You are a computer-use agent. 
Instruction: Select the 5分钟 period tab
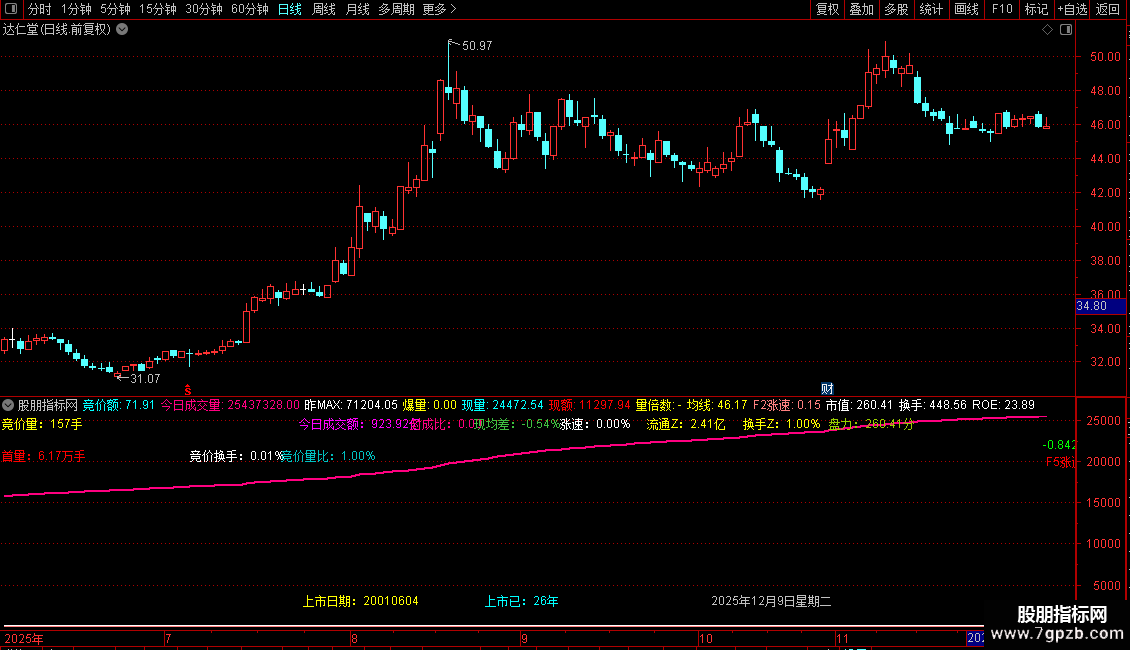pyautogui.click(x=115, y=9)
